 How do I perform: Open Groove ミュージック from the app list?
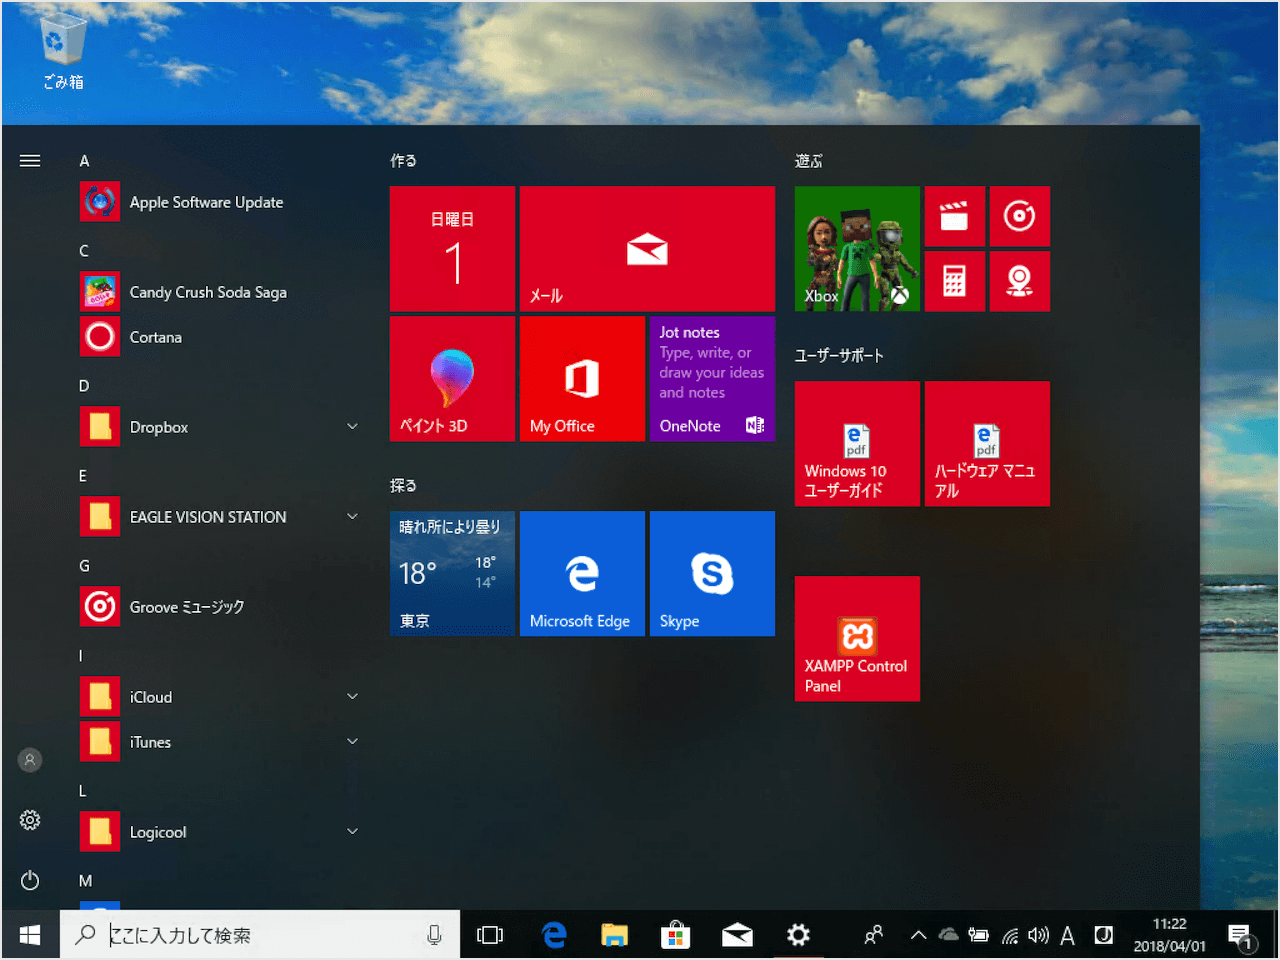pyautogui.click(x=220, y=607)
